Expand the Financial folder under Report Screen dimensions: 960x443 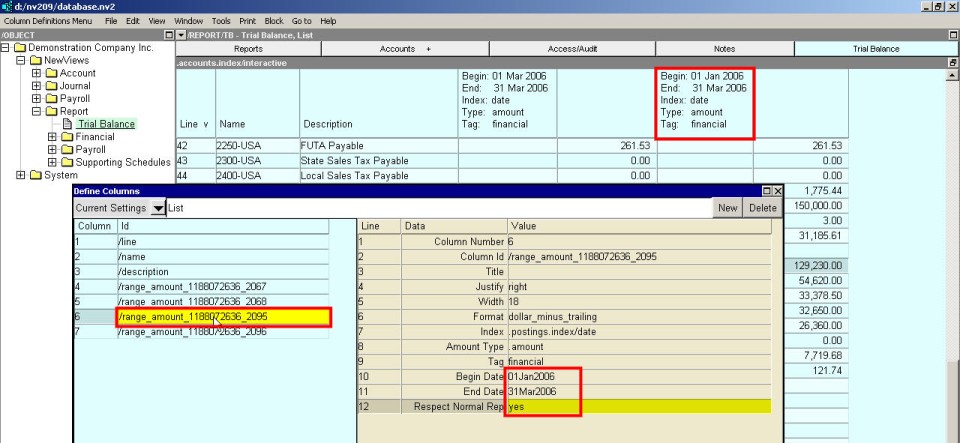(x=54, y=137)
